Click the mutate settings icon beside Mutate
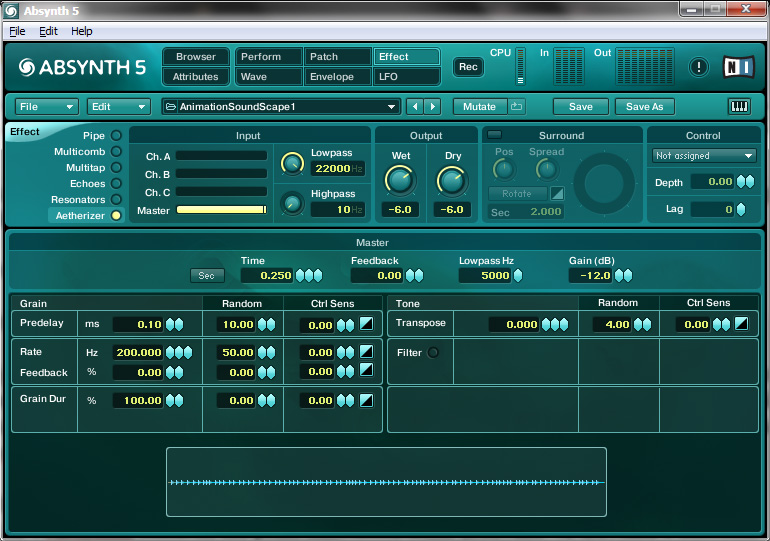The width and height of the screenshot is (770, 541). (516, 107)
